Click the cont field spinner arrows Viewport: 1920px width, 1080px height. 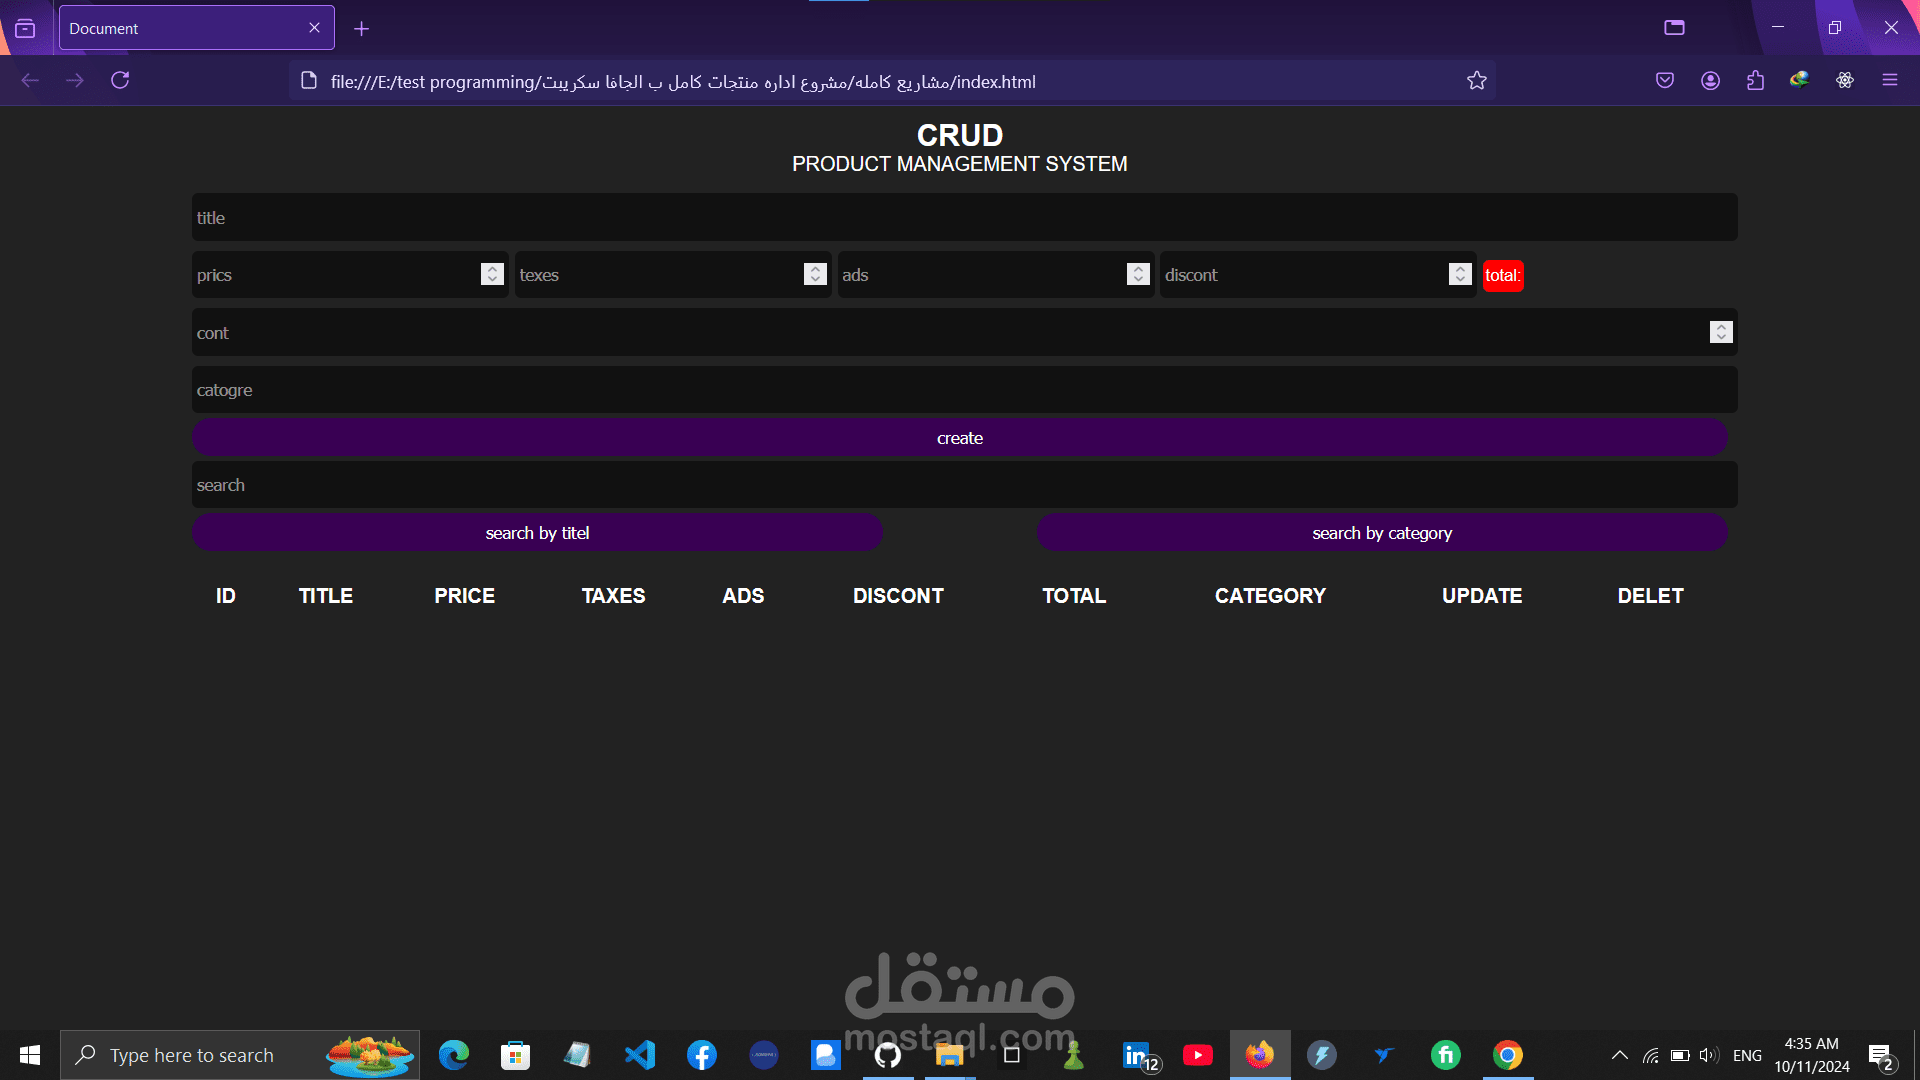point(1720,332)
